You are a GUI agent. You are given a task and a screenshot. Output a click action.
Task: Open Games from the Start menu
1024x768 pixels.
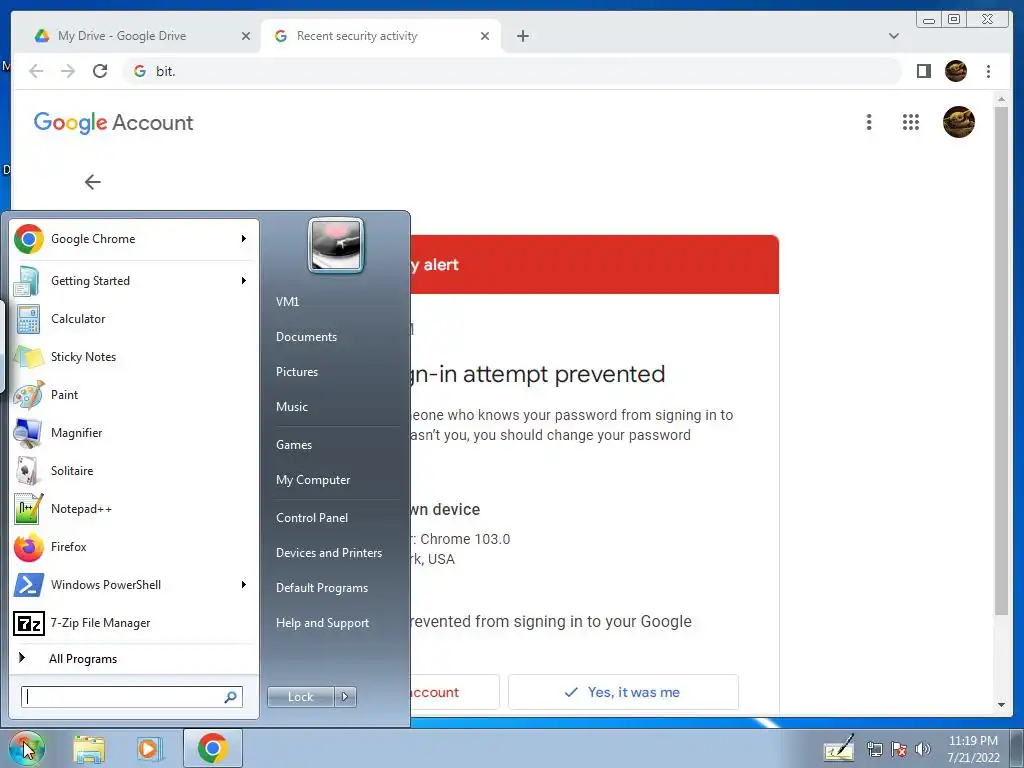pos(294,445)
